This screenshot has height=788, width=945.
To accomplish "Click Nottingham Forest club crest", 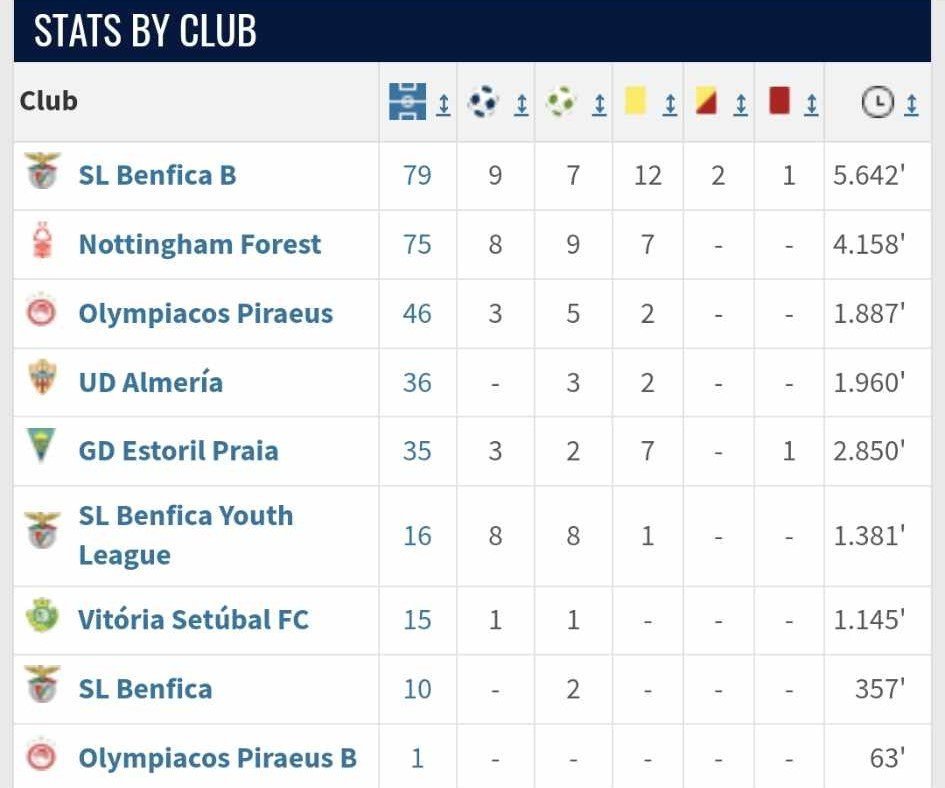I will coord(42,241).
